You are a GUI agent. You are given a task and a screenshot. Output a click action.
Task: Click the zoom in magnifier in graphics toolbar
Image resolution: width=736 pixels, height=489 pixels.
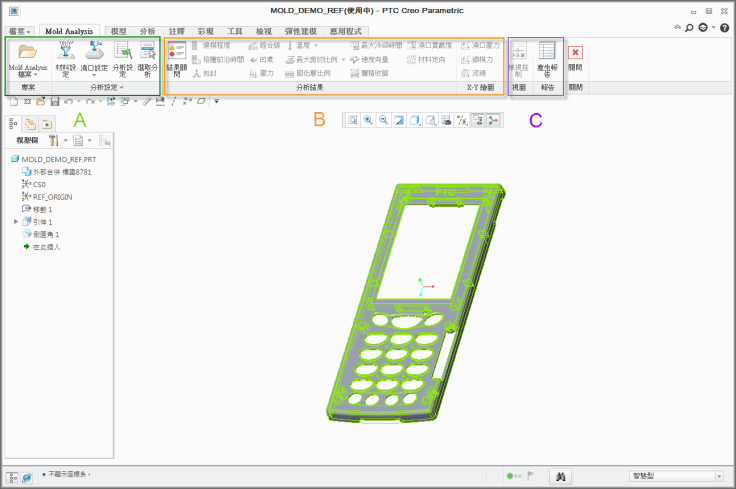368,120
